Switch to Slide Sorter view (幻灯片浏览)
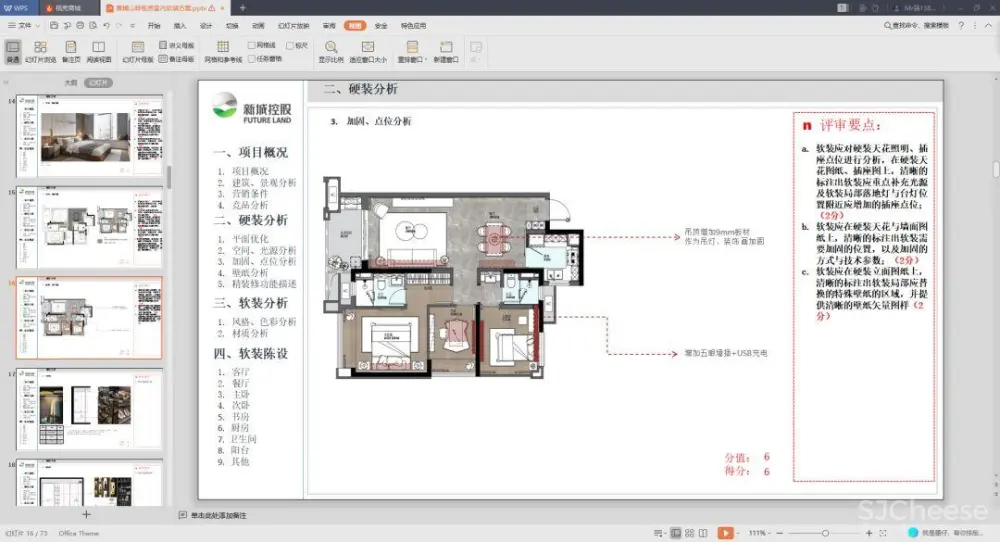Viewport: 1000px width, 542px height. (x=40, y=50)
